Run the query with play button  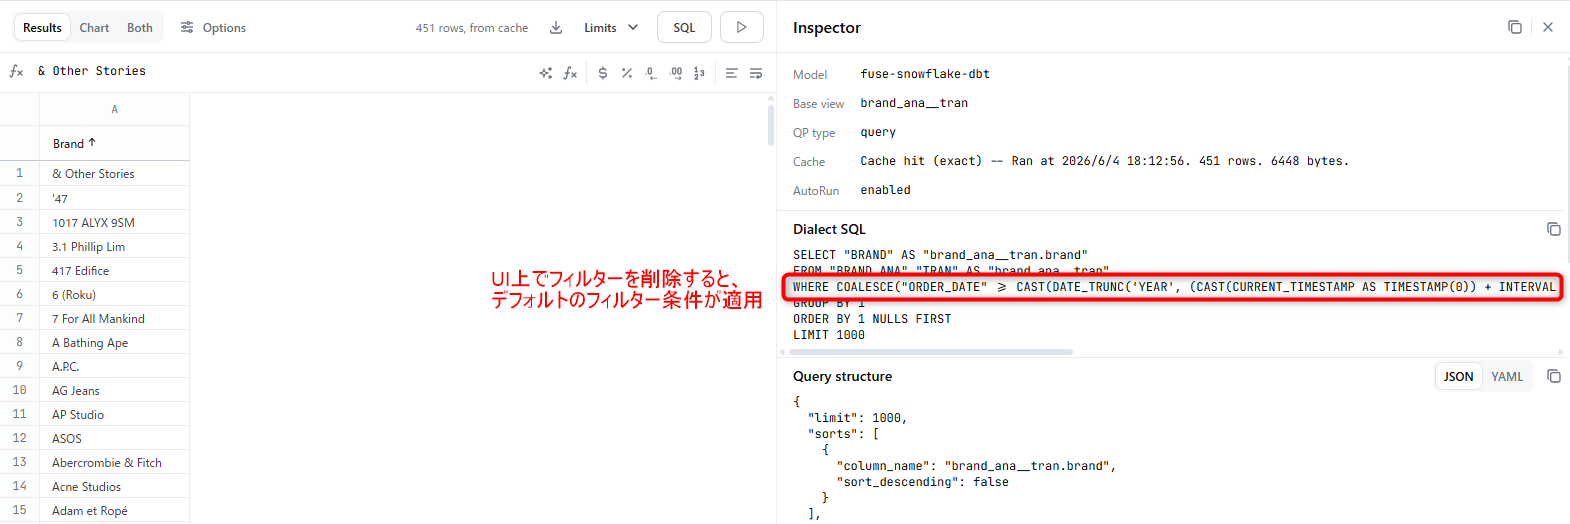pyautogui.click(x=742, y=28)
